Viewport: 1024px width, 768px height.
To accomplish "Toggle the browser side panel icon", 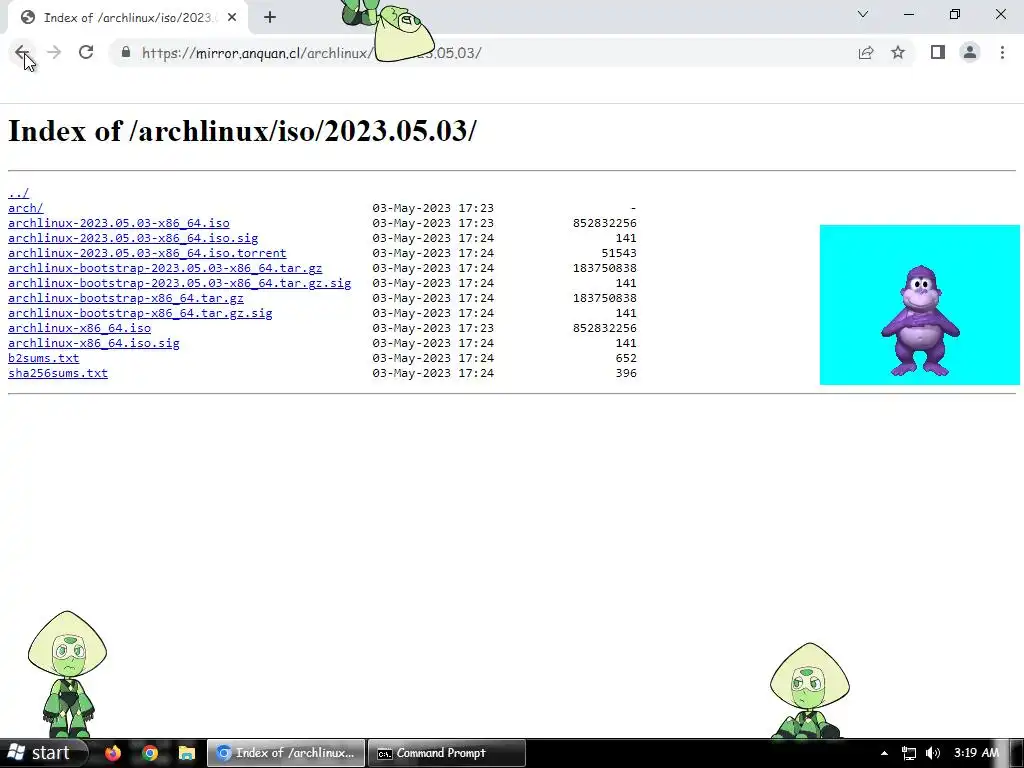I will point(938,52).
